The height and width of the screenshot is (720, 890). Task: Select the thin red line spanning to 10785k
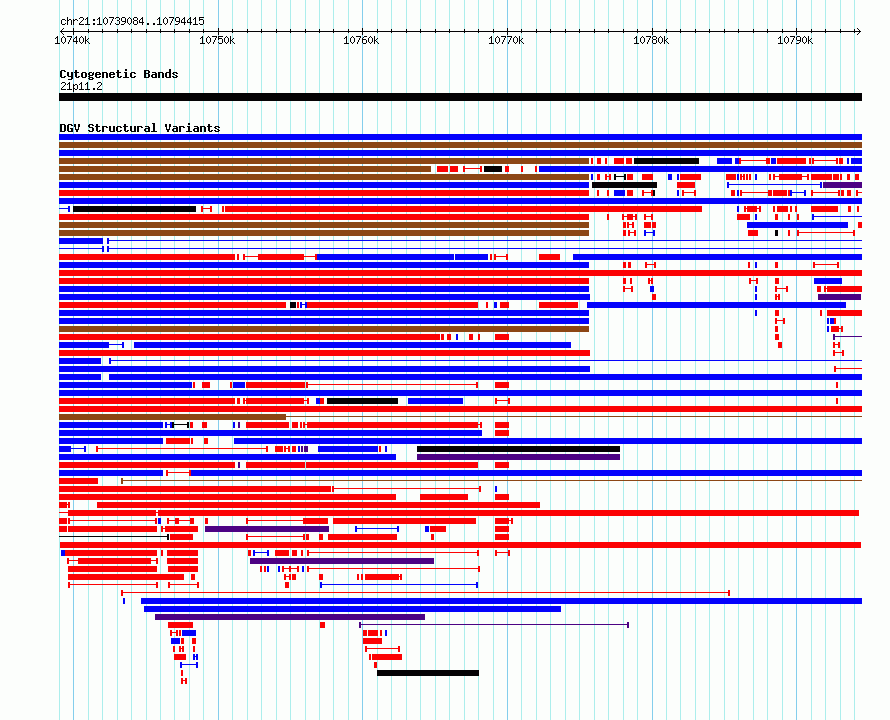click(425, 593)
